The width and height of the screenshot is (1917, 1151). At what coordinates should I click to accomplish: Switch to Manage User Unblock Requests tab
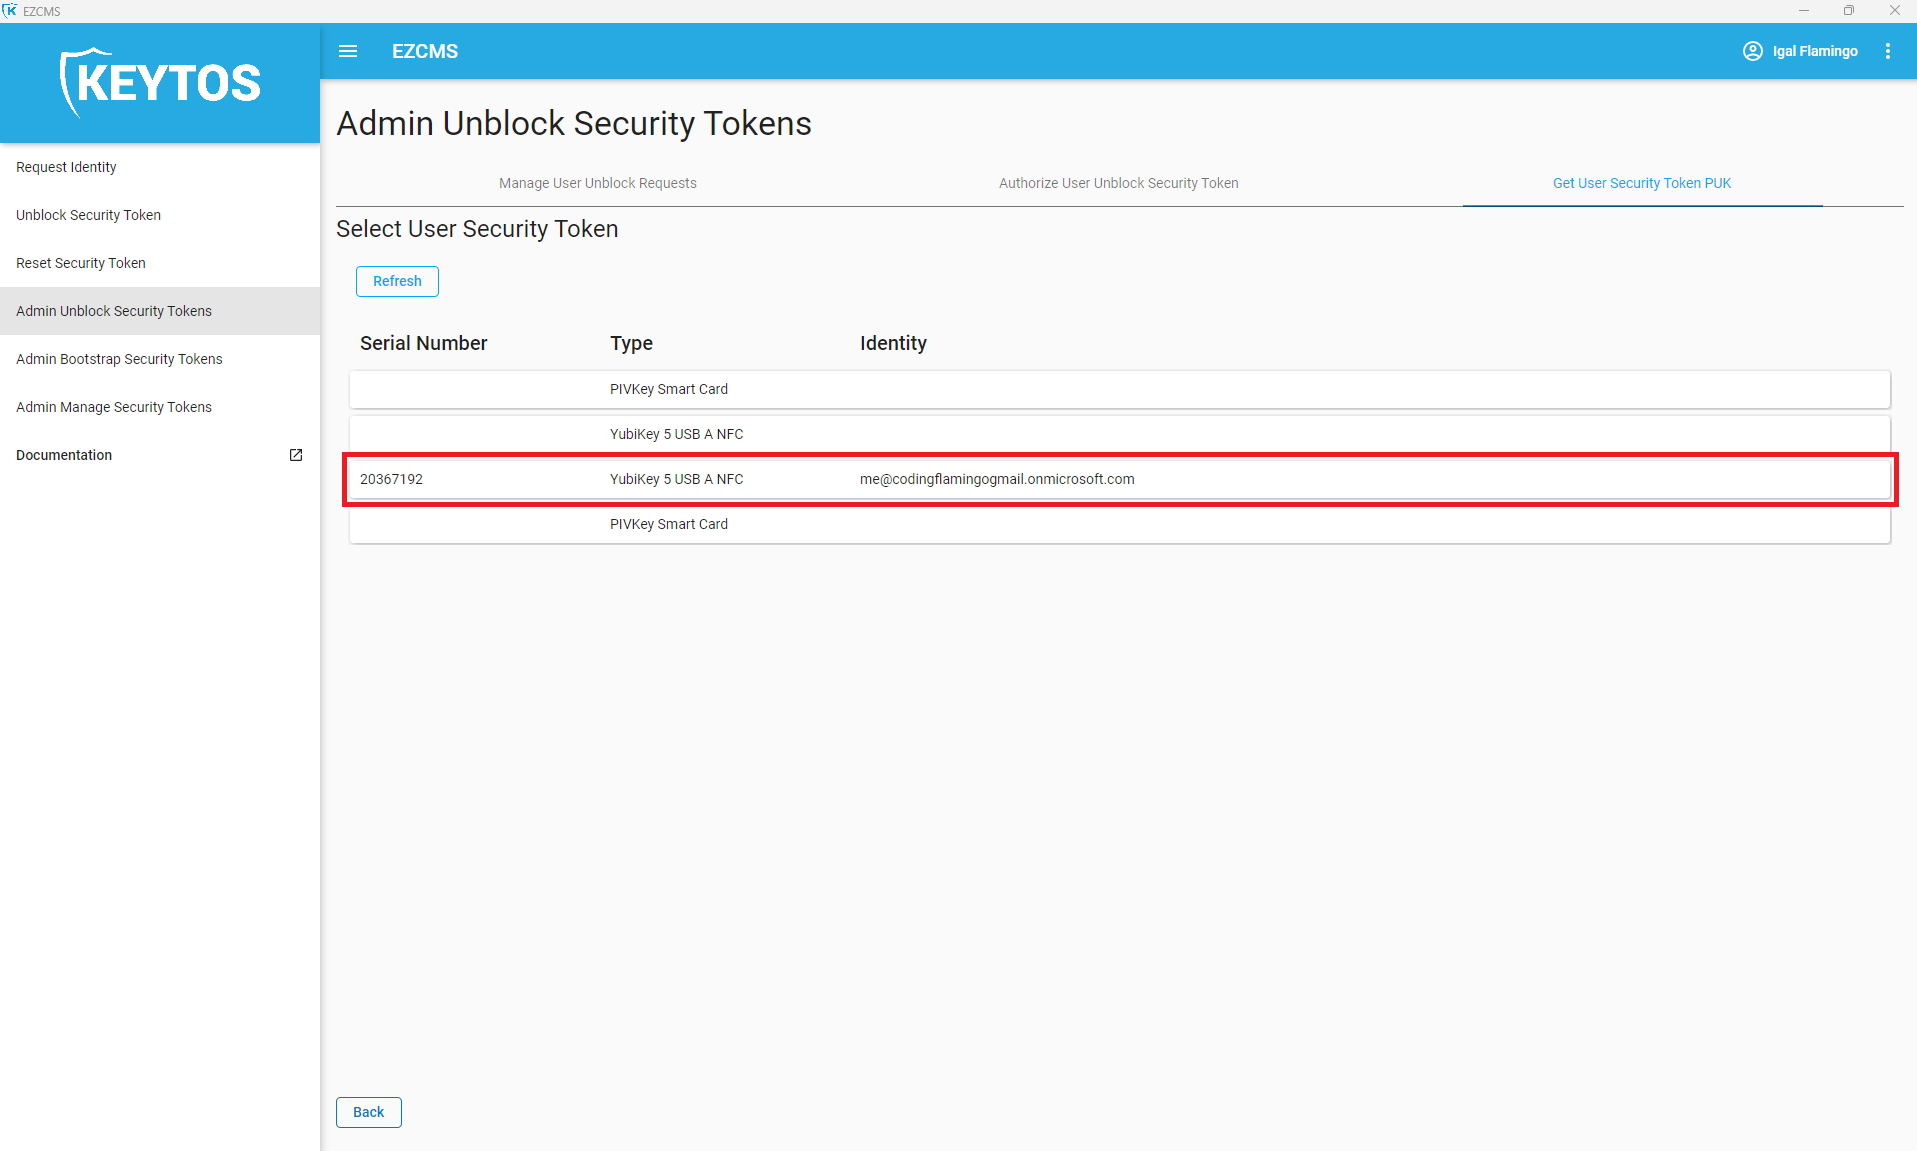tap(597, 183)
